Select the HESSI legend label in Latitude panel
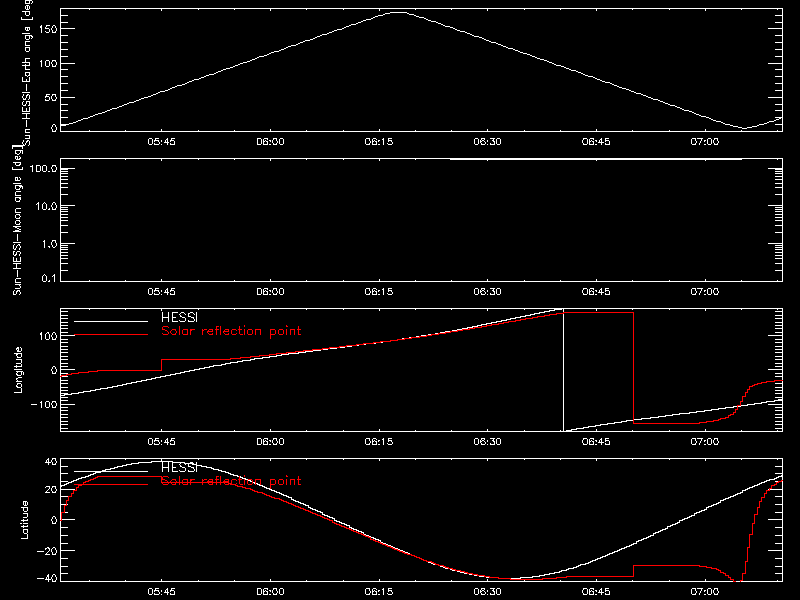Image resolution: width=800 pixels, height=600 pixels. [x=179, y=467]
